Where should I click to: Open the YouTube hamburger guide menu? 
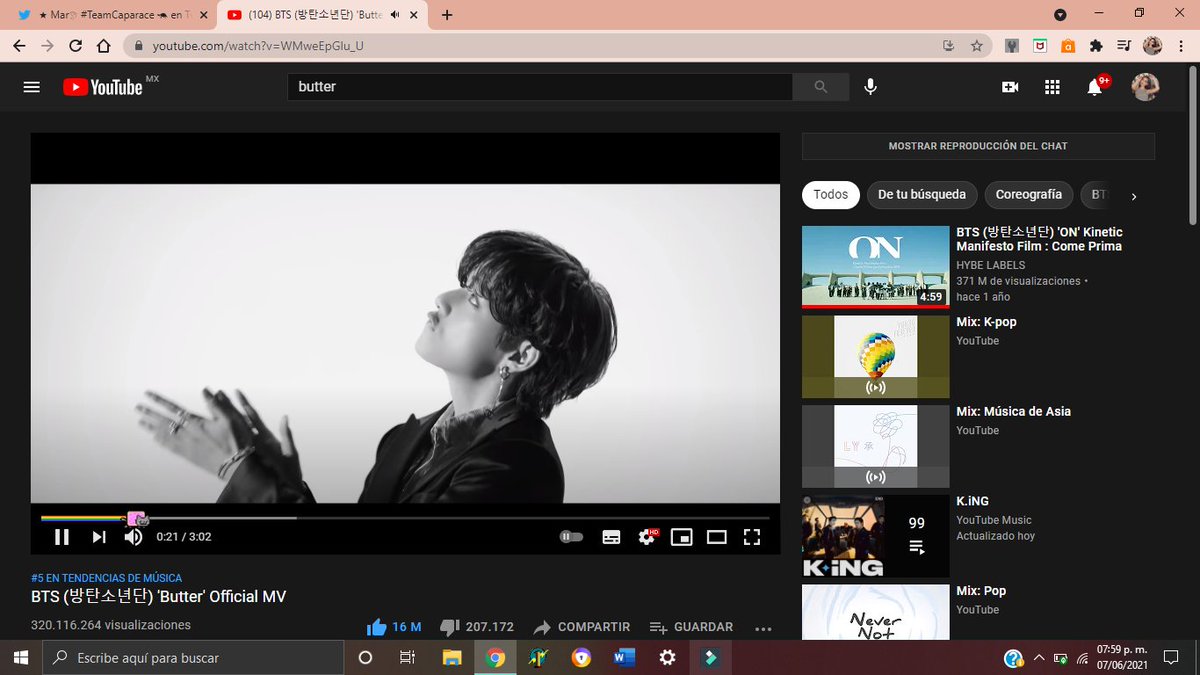[x=31, y=87]
